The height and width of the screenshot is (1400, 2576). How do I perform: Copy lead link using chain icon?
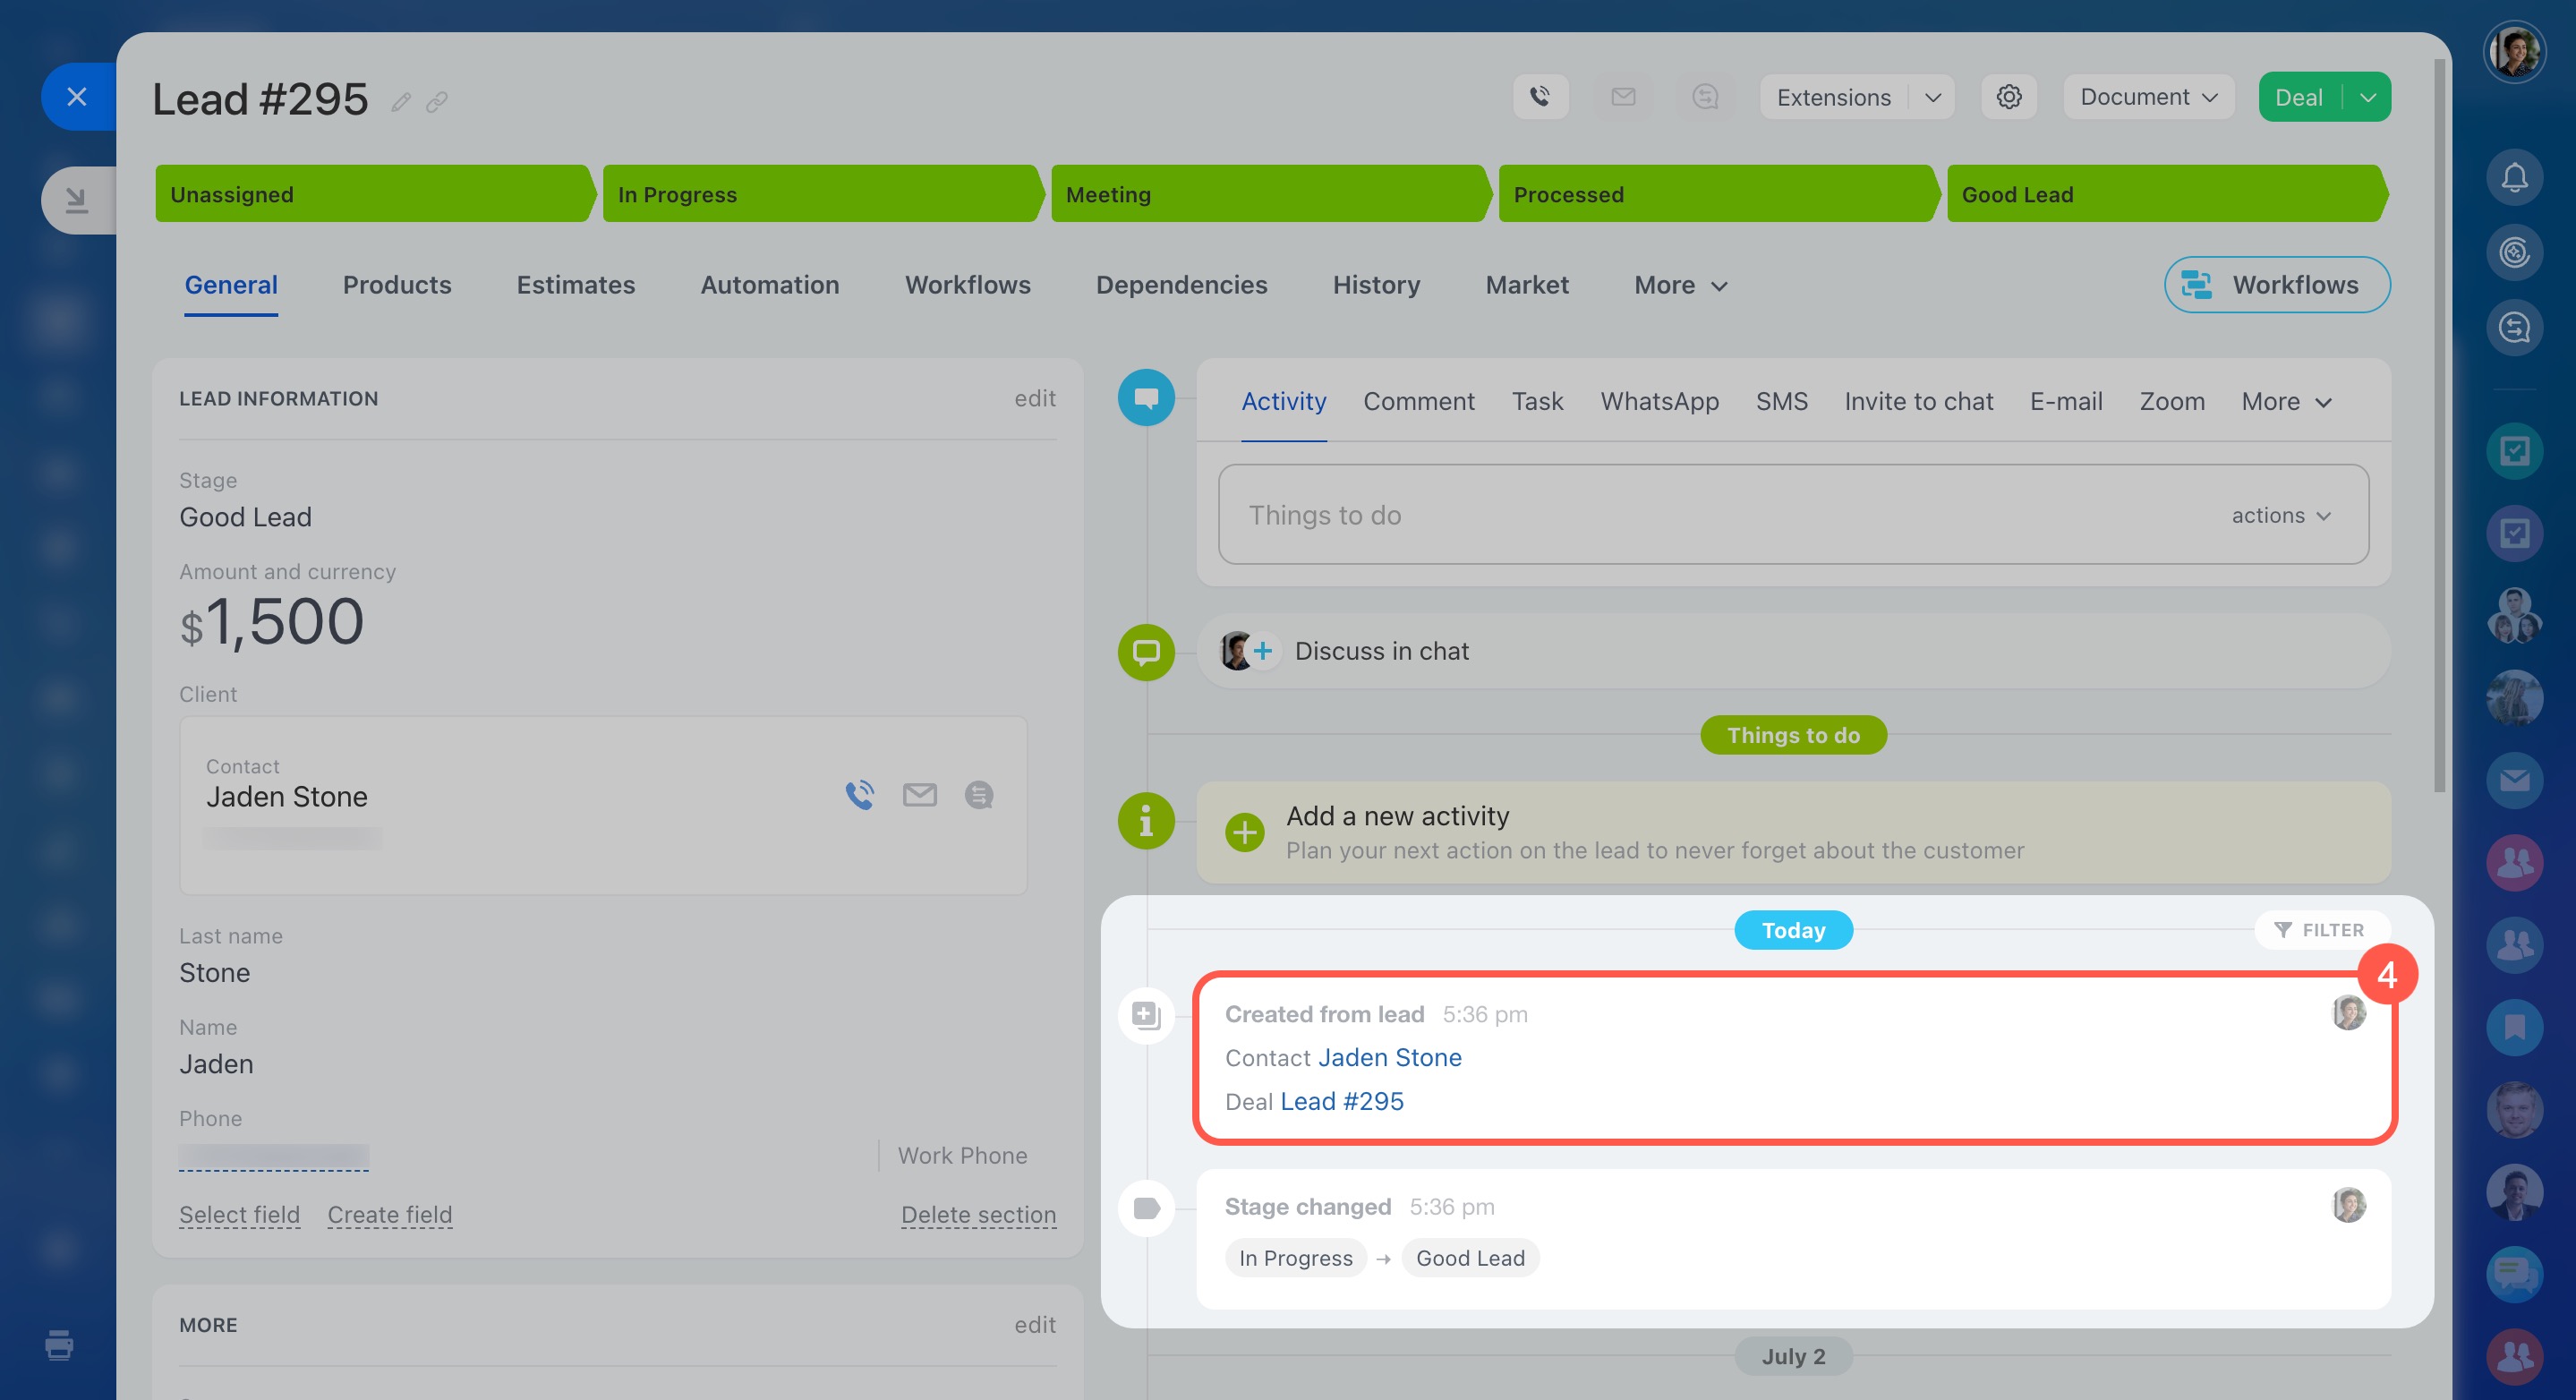coord(437,102)
